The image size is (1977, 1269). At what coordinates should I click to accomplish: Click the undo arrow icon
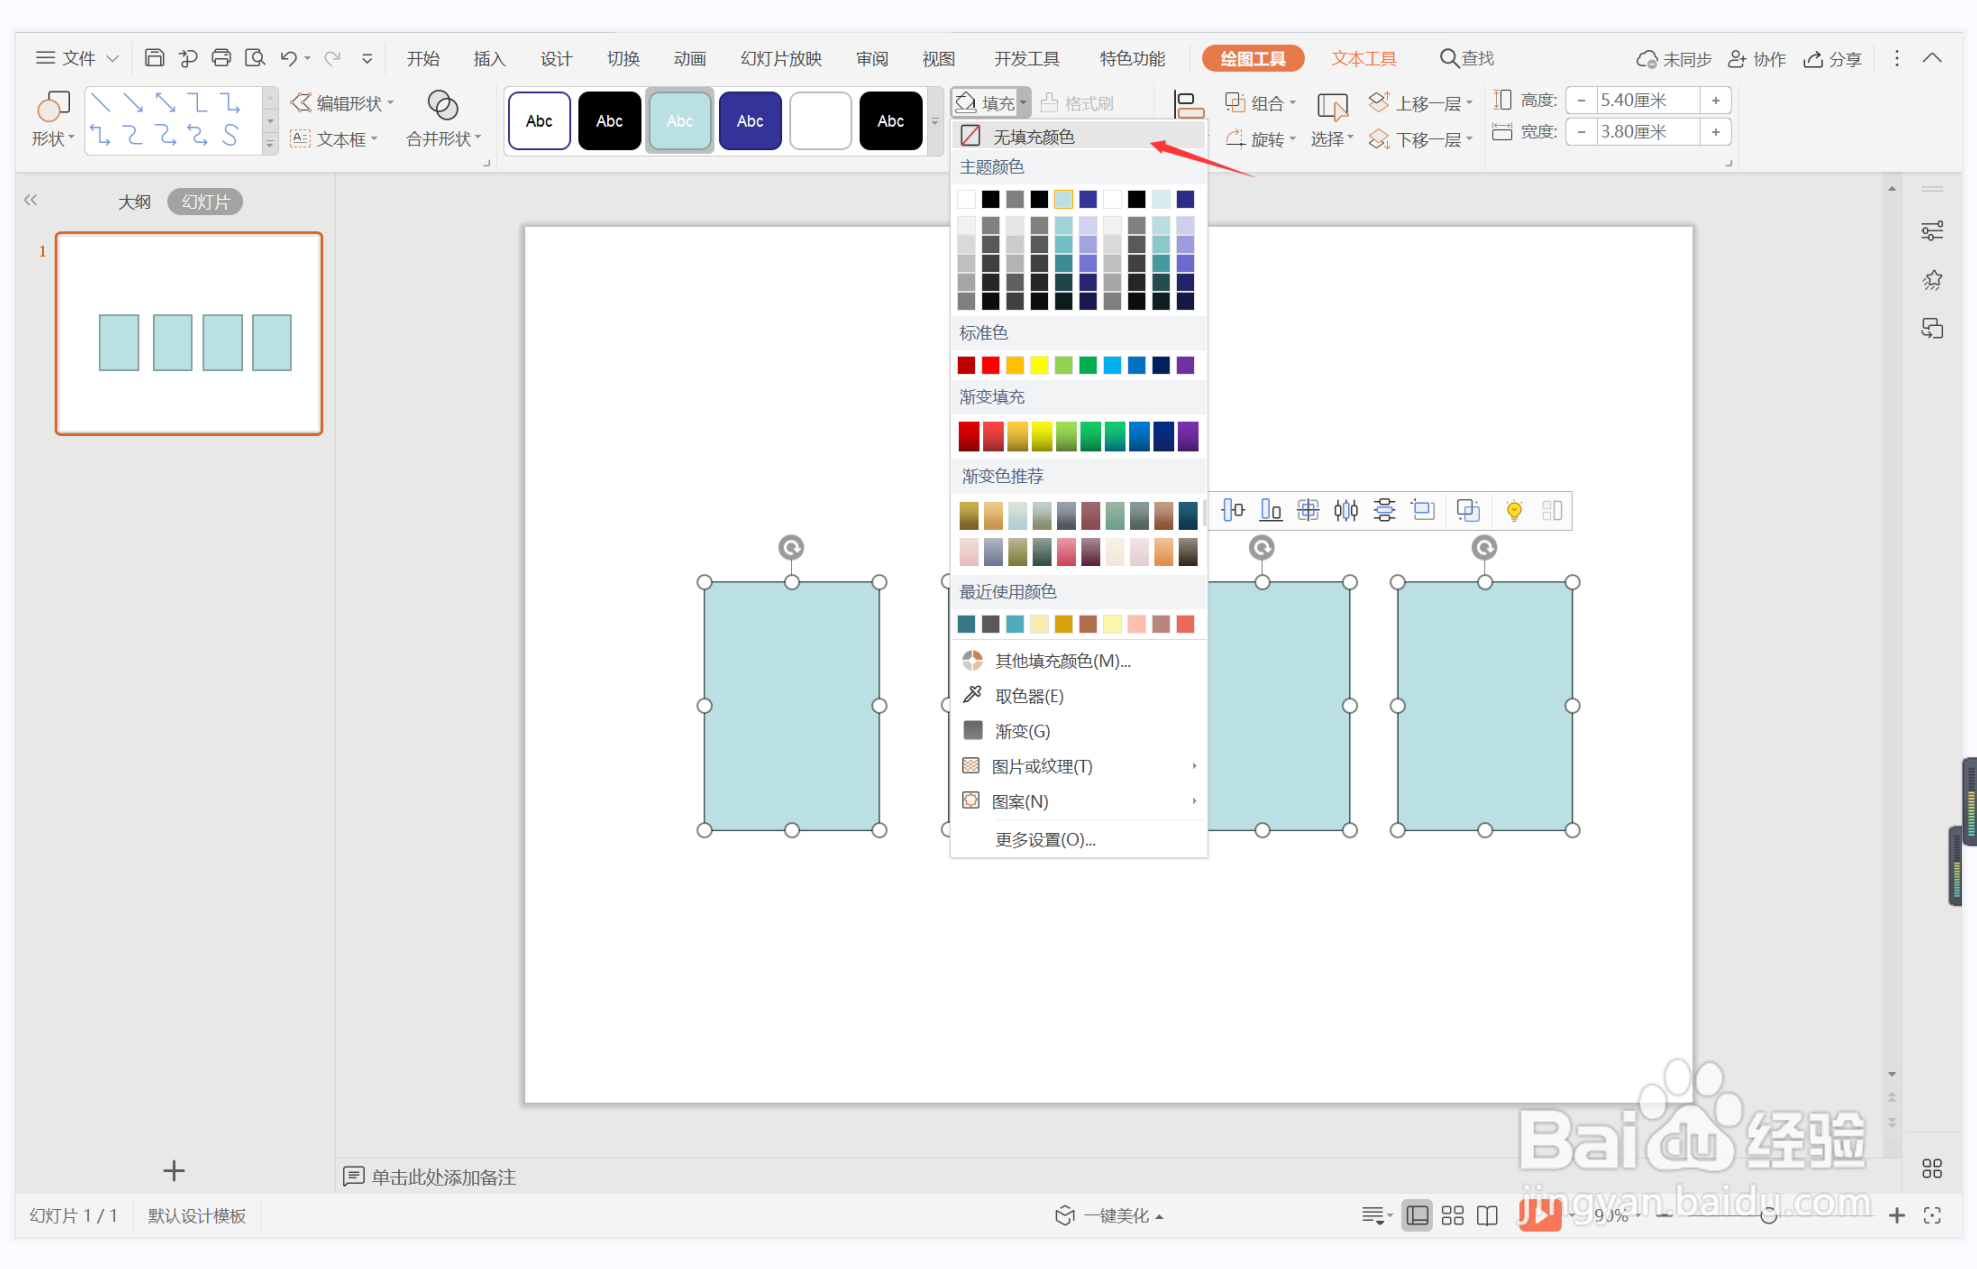(x=288, y=58)
